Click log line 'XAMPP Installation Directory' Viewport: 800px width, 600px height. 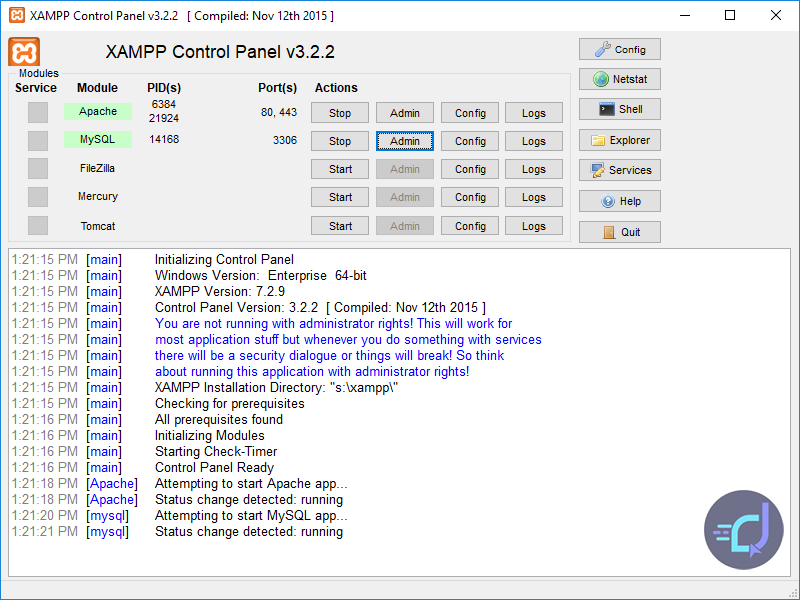coord(276,387)
